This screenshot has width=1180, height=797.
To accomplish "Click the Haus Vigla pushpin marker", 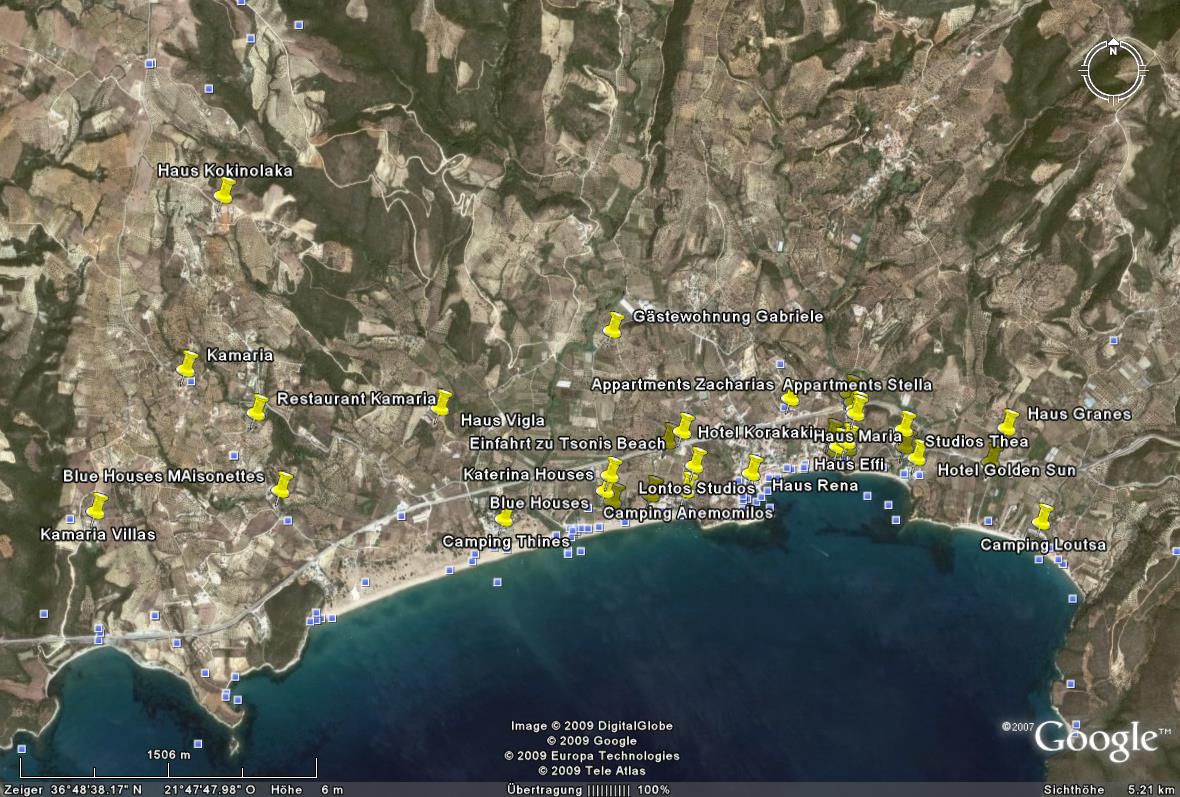I will 442,402.
